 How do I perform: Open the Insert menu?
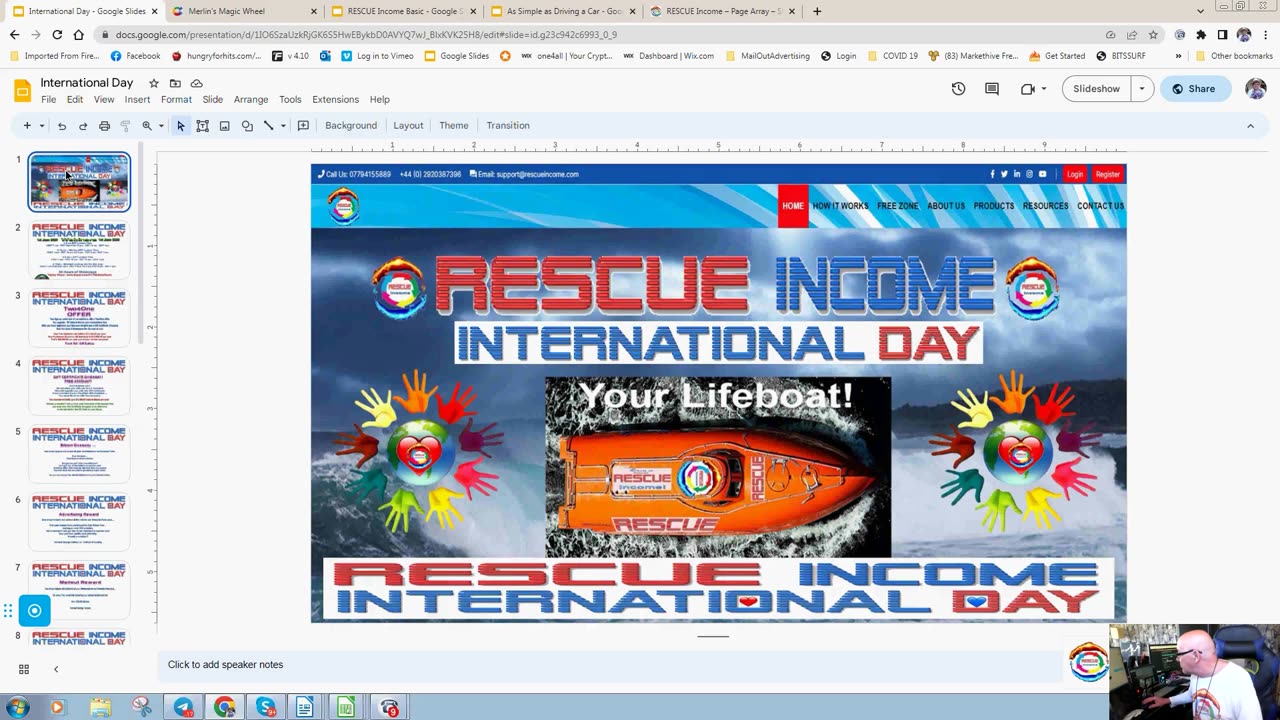137,100
